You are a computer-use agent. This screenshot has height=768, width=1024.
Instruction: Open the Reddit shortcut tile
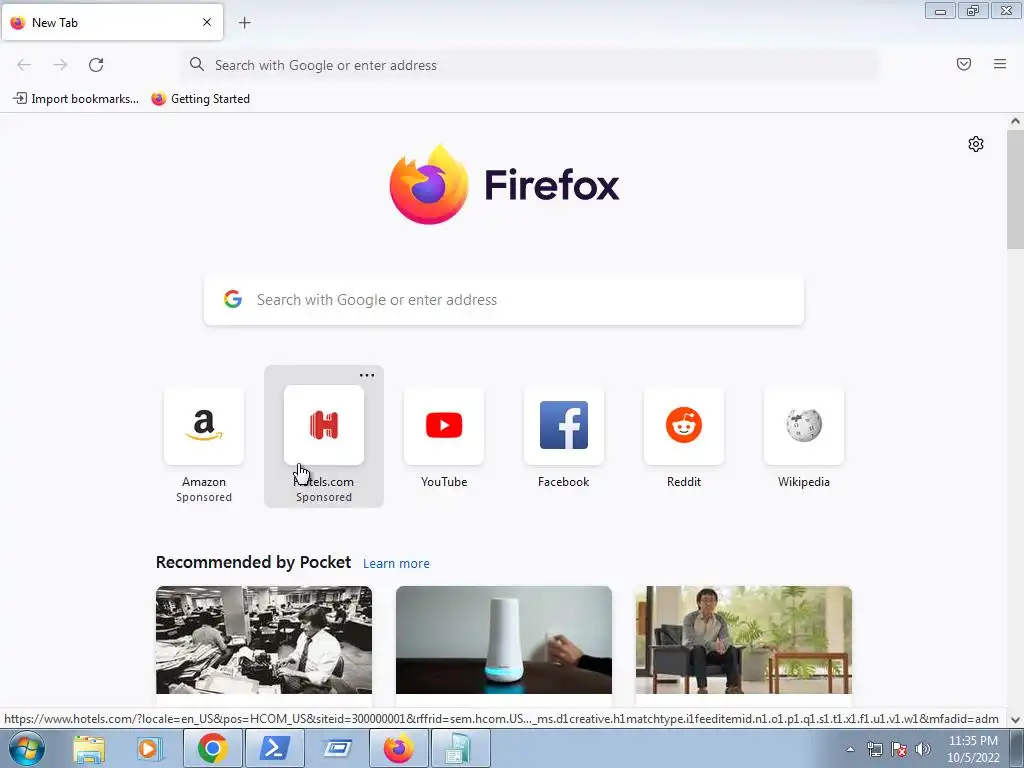tap(684, 438)
